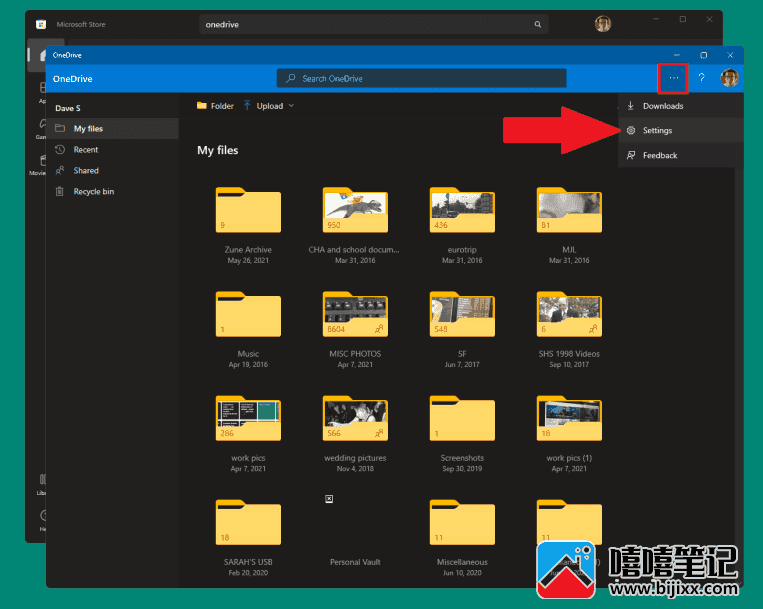Click the help question mark icon
This screenshot has width=763, height=609.
701,78
